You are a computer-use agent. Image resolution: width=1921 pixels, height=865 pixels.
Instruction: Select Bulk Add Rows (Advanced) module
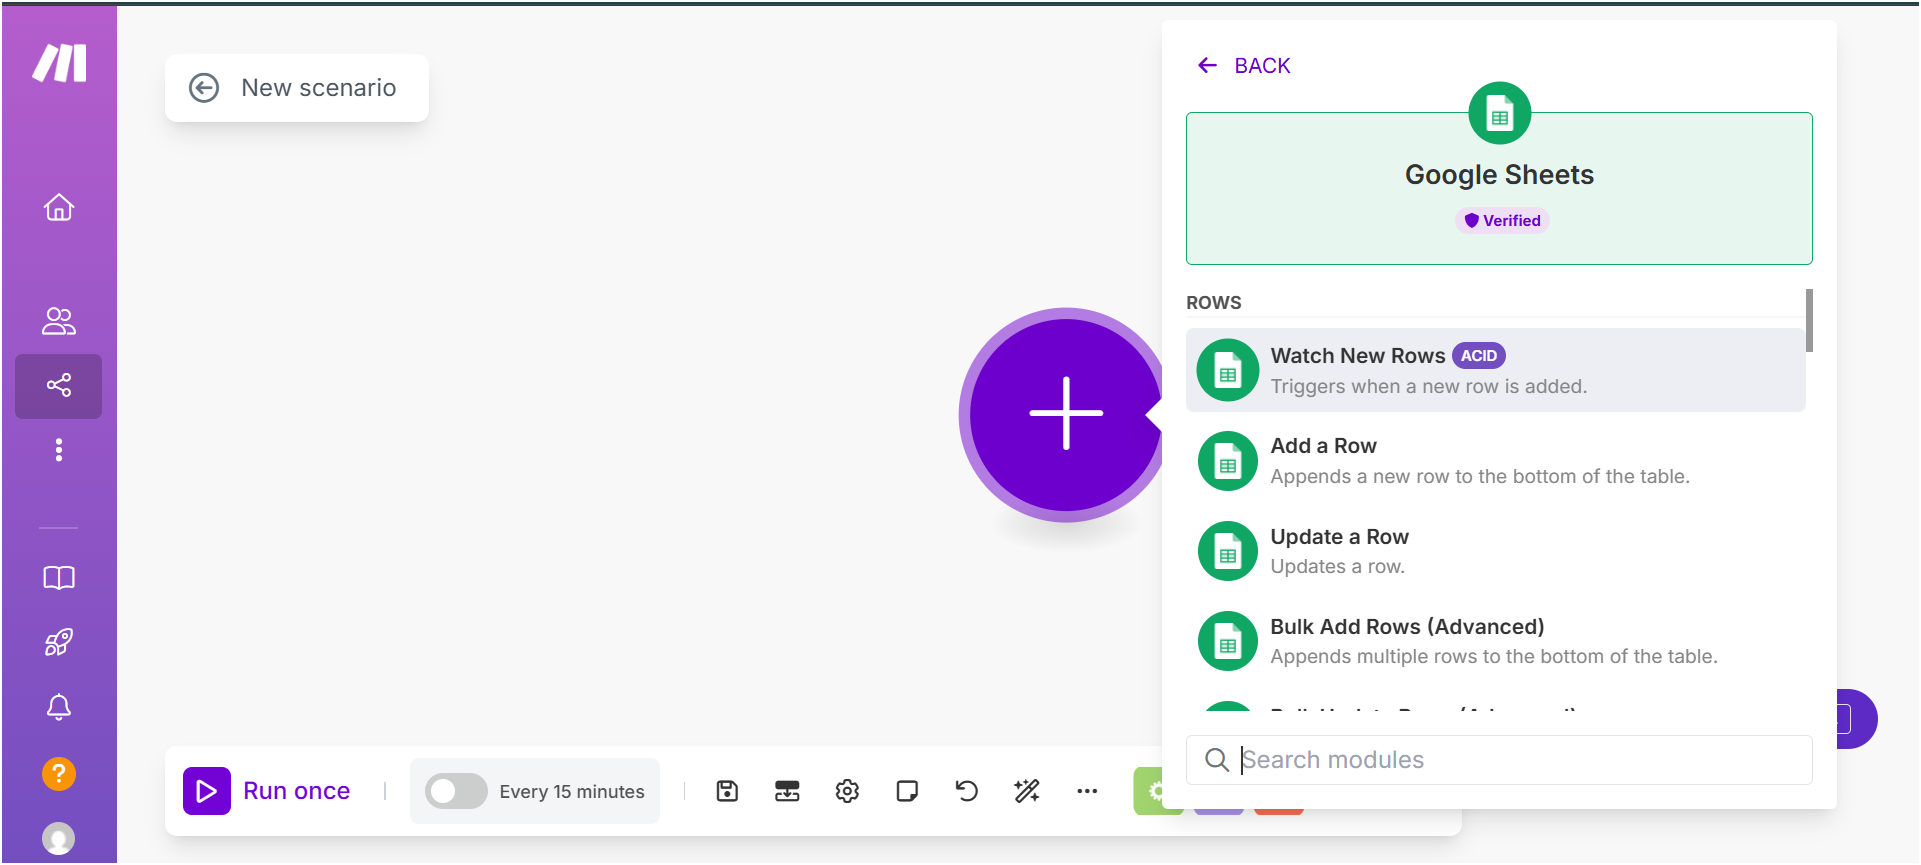click(1495, 641)
